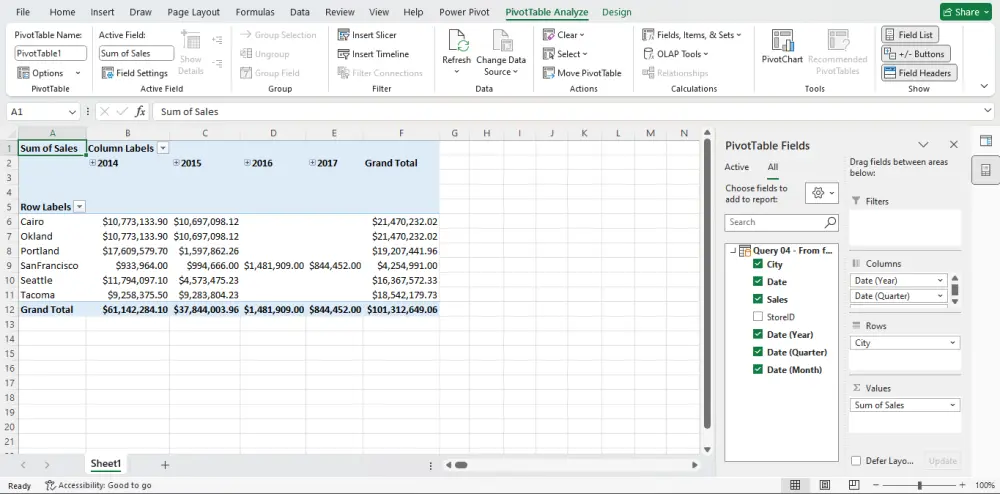Expand the 2016 column group

point(247,163)
